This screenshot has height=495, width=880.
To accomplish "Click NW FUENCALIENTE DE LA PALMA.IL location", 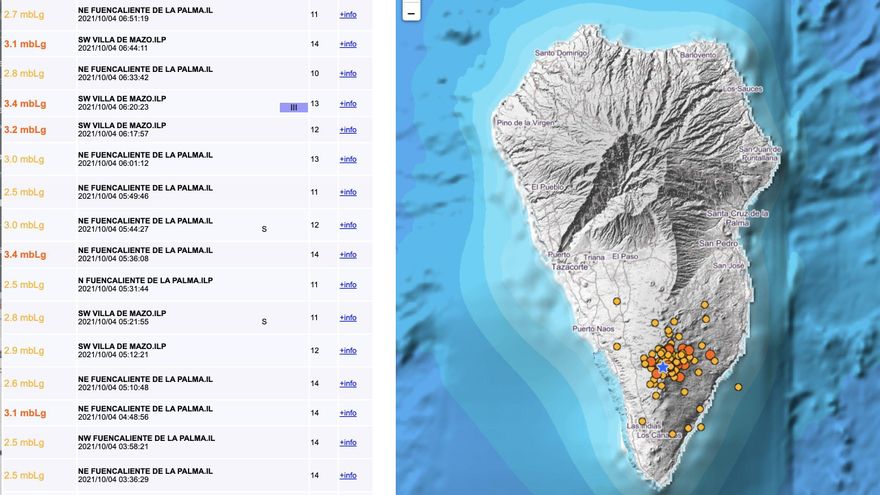I will click(x=146, y=438).
